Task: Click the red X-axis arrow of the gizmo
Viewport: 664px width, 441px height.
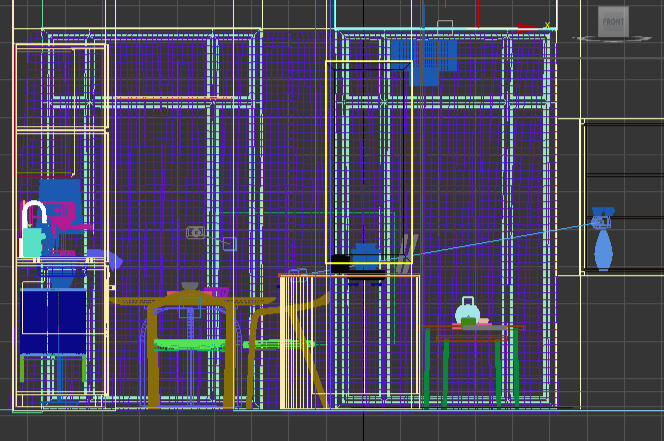Action: tap(524, 26)
